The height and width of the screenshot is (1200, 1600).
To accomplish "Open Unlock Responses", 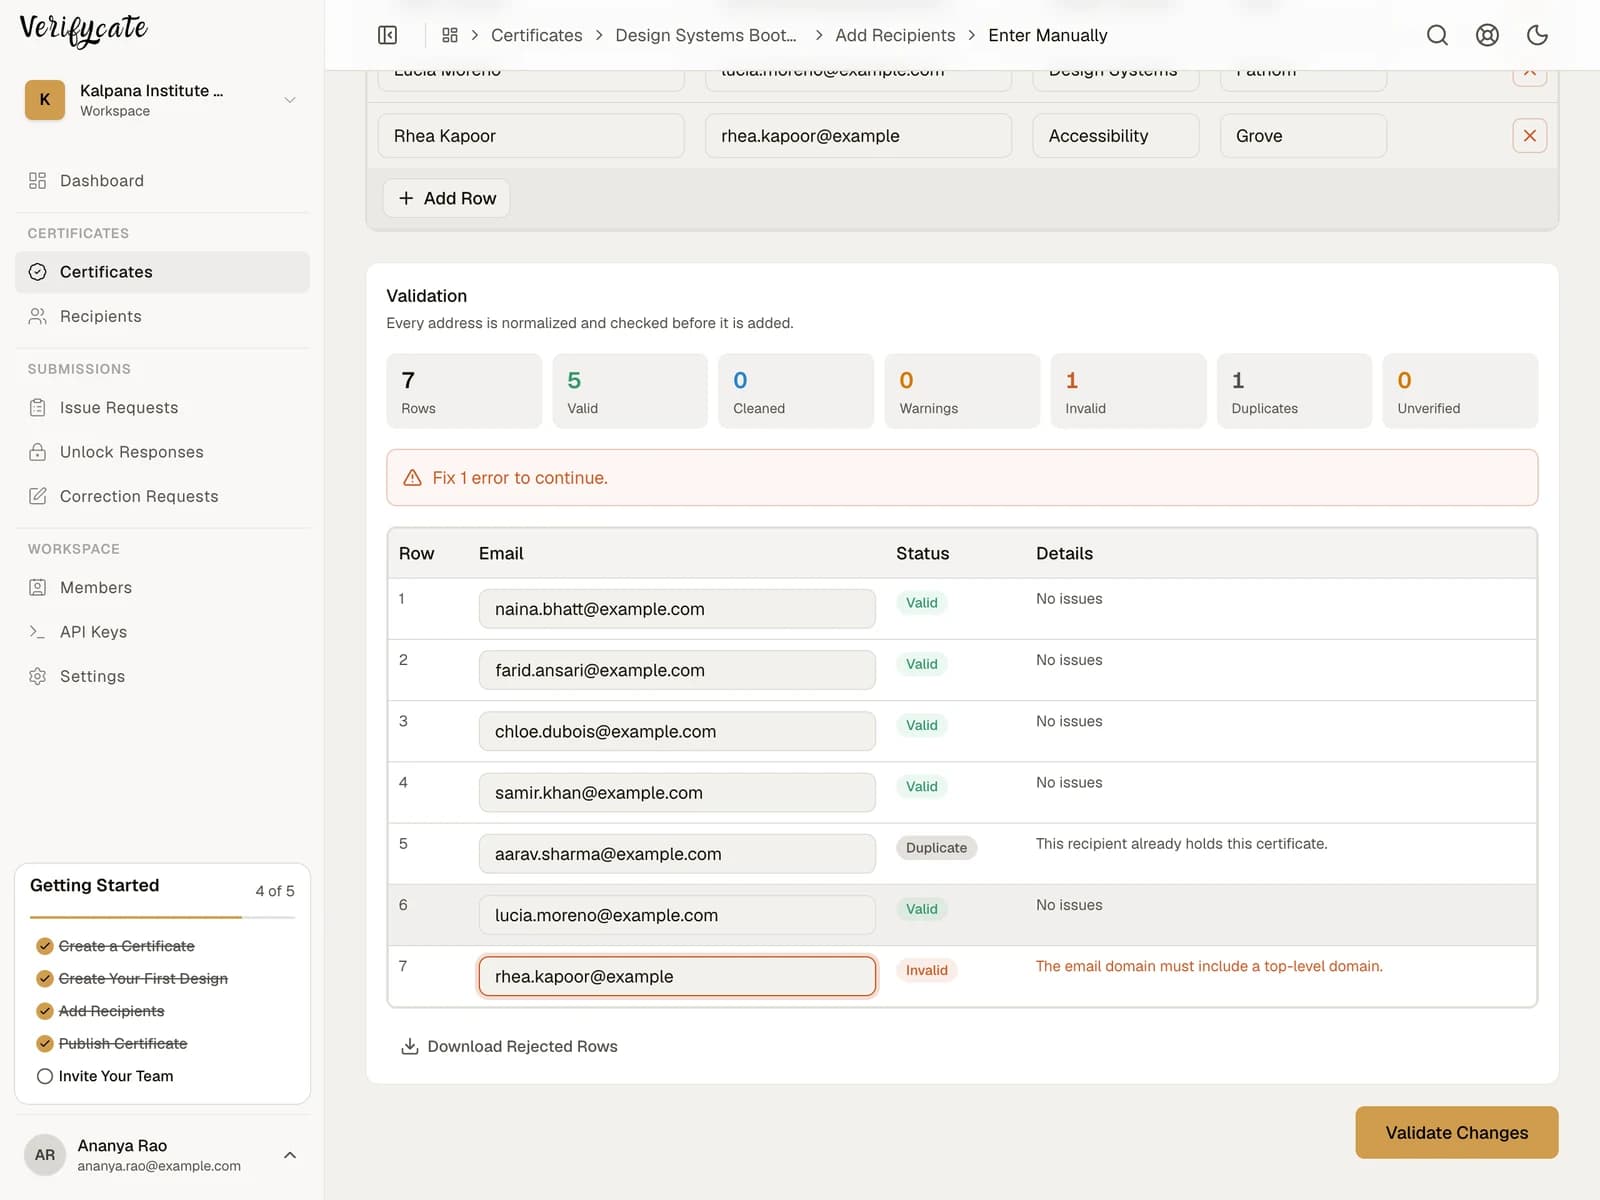I will pyautogui.click(x=162, y=452).
